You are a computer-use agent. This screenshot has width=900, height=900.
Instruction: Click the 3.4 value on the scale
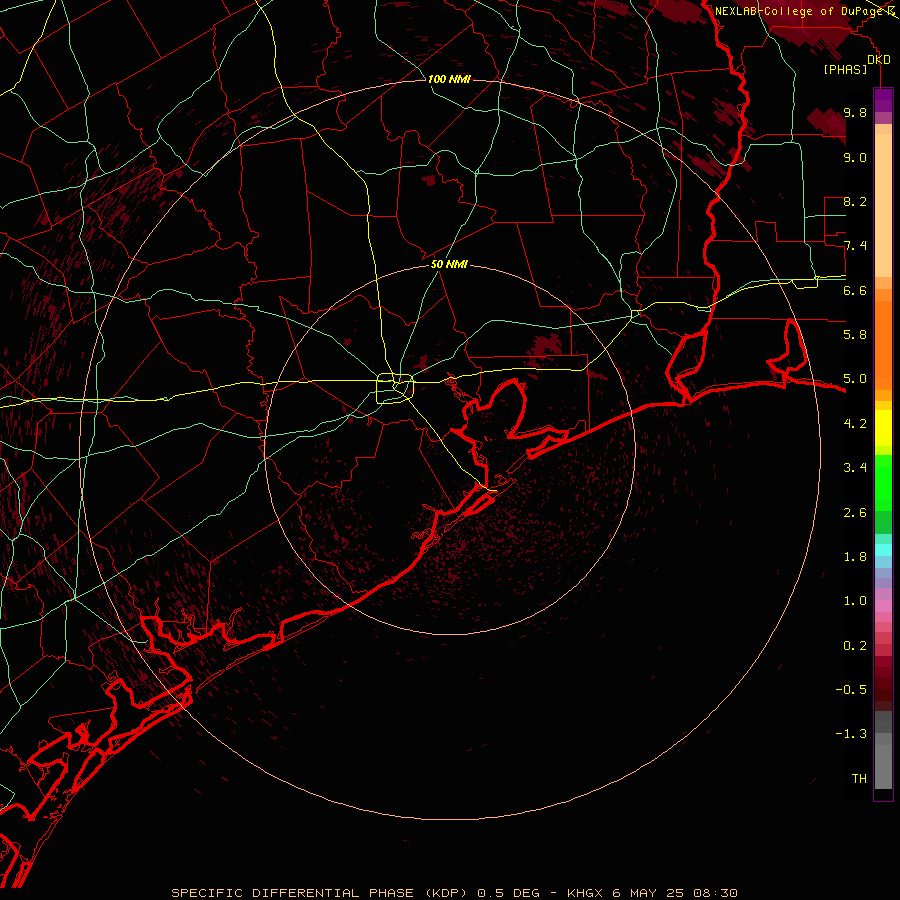point(855,468)
